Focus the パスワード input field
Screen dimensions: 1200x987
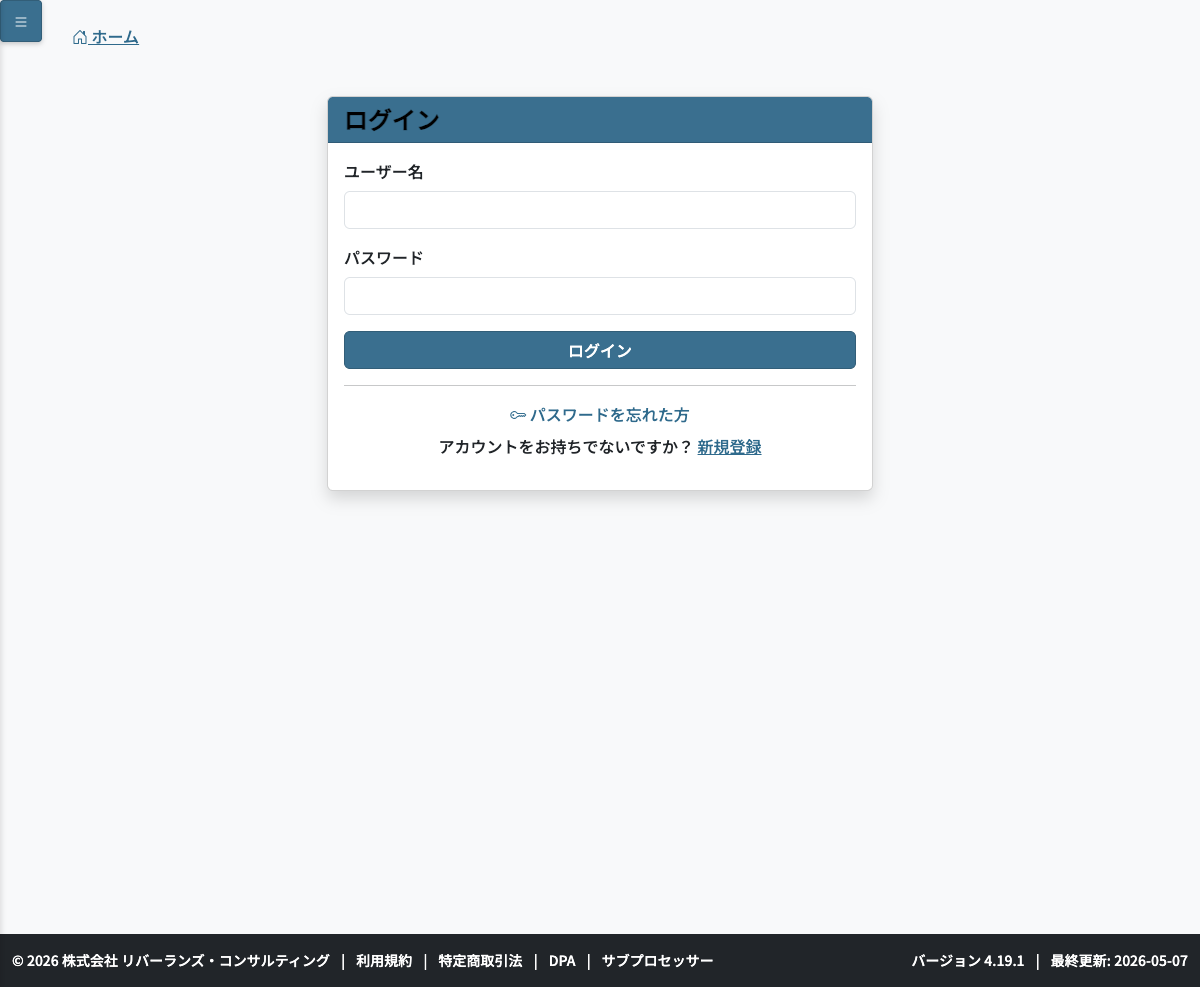pyautogui.click(x=600, y=296)
